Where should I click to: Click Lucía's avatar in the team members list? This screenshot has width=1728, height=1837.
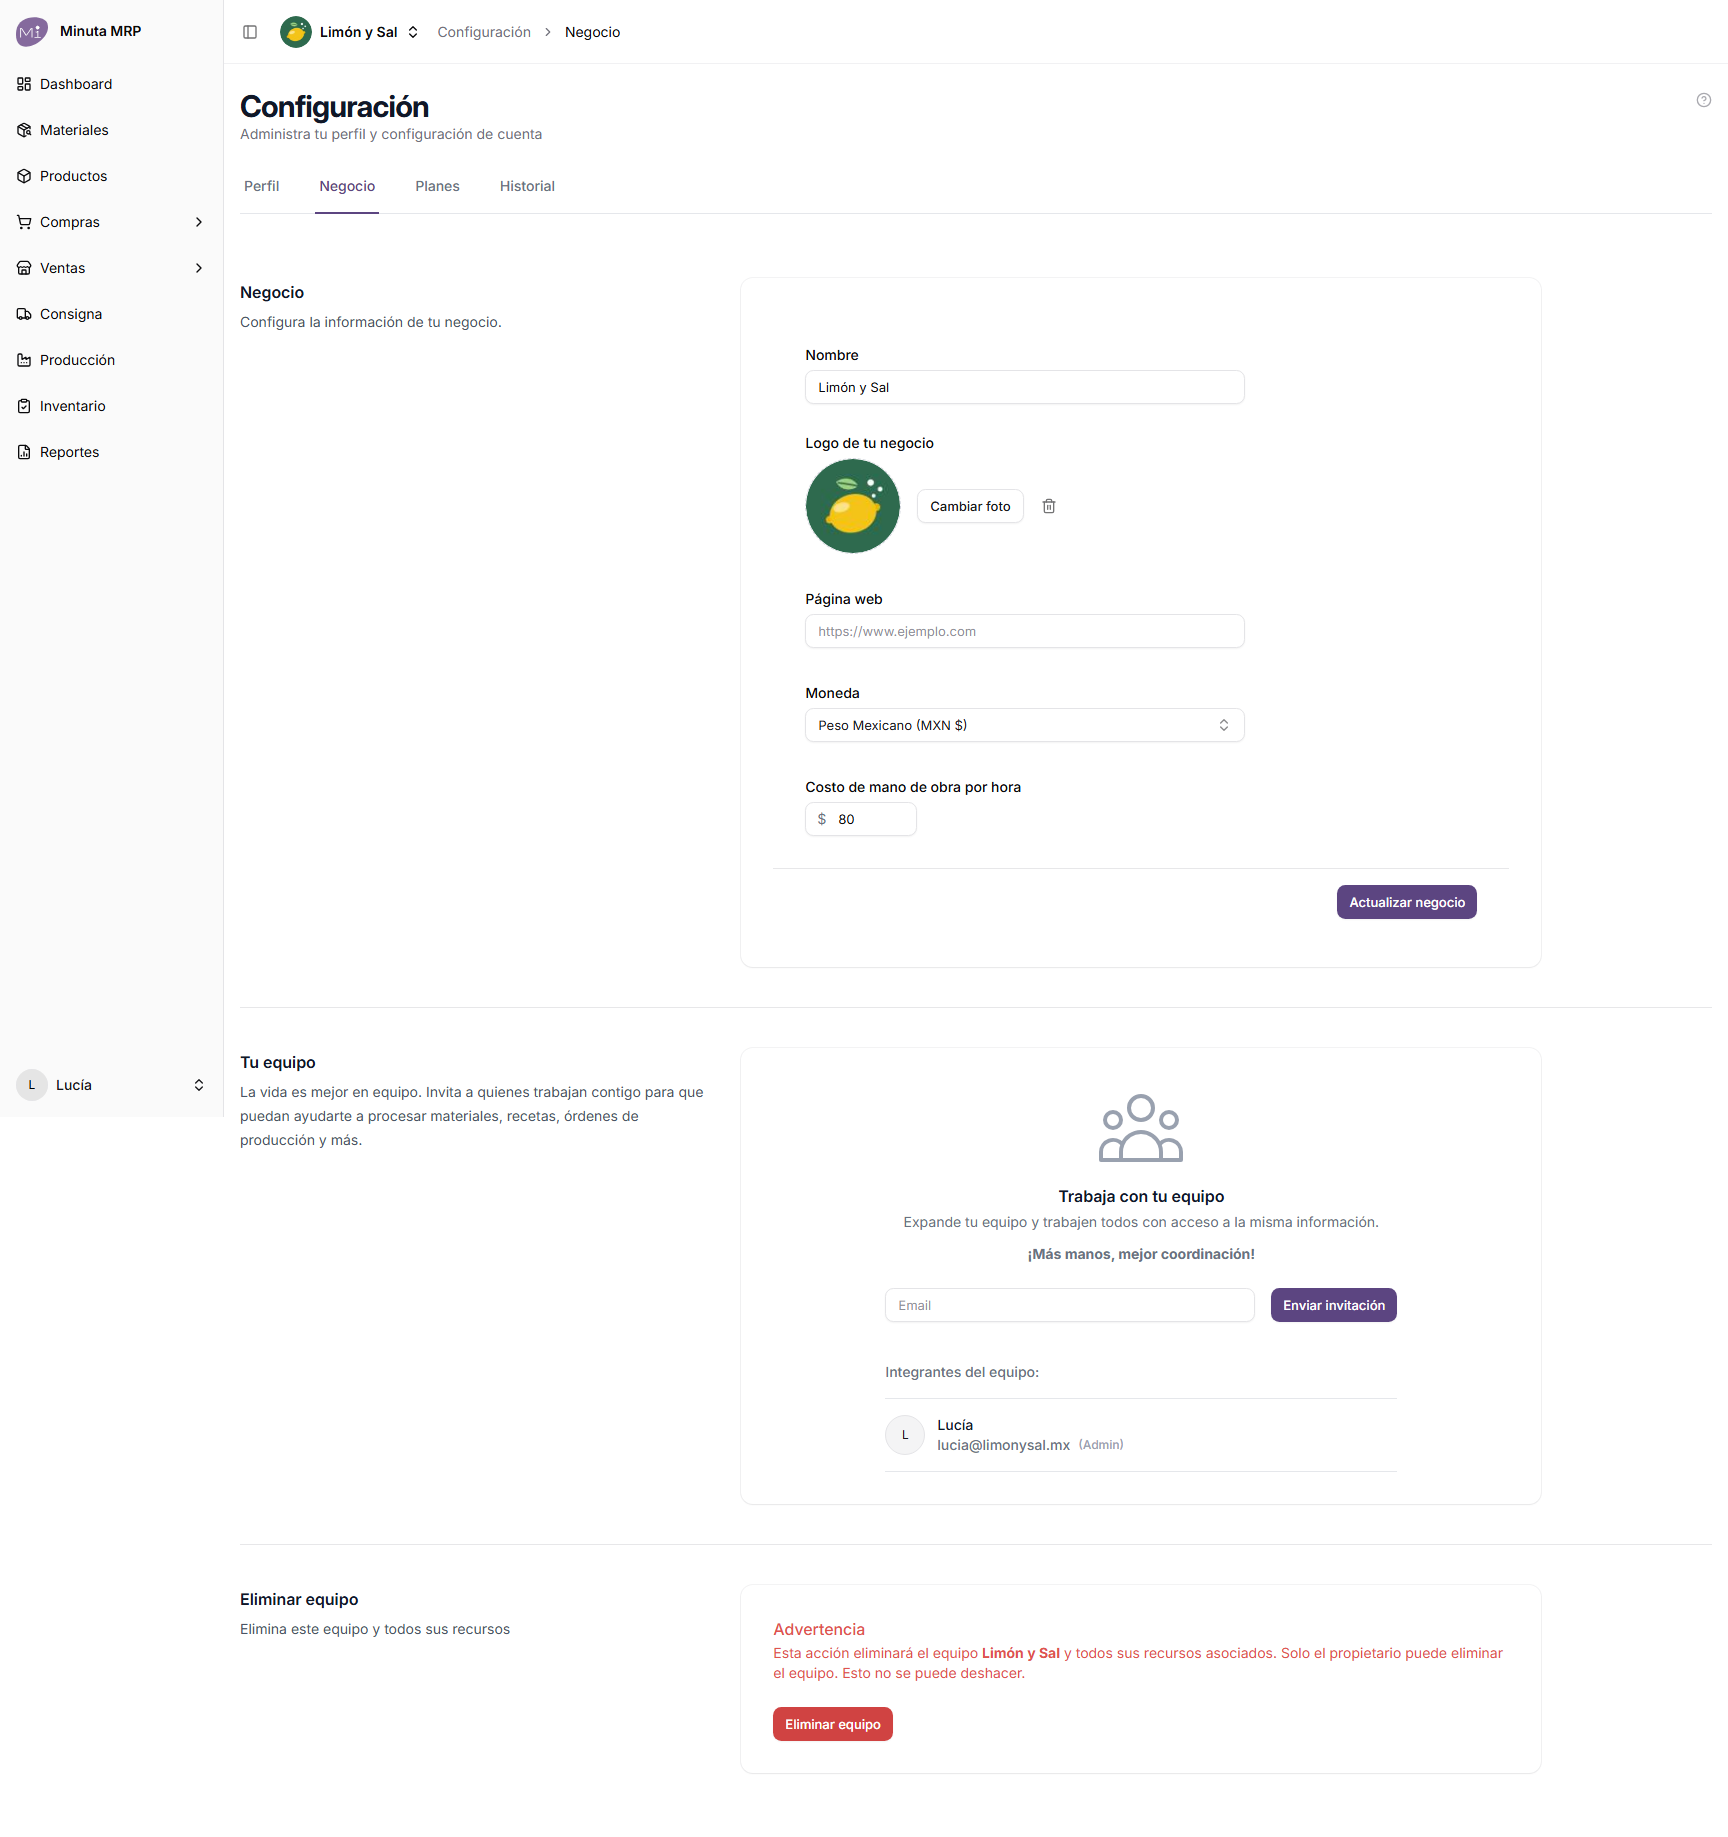(x=905, y=1435)
